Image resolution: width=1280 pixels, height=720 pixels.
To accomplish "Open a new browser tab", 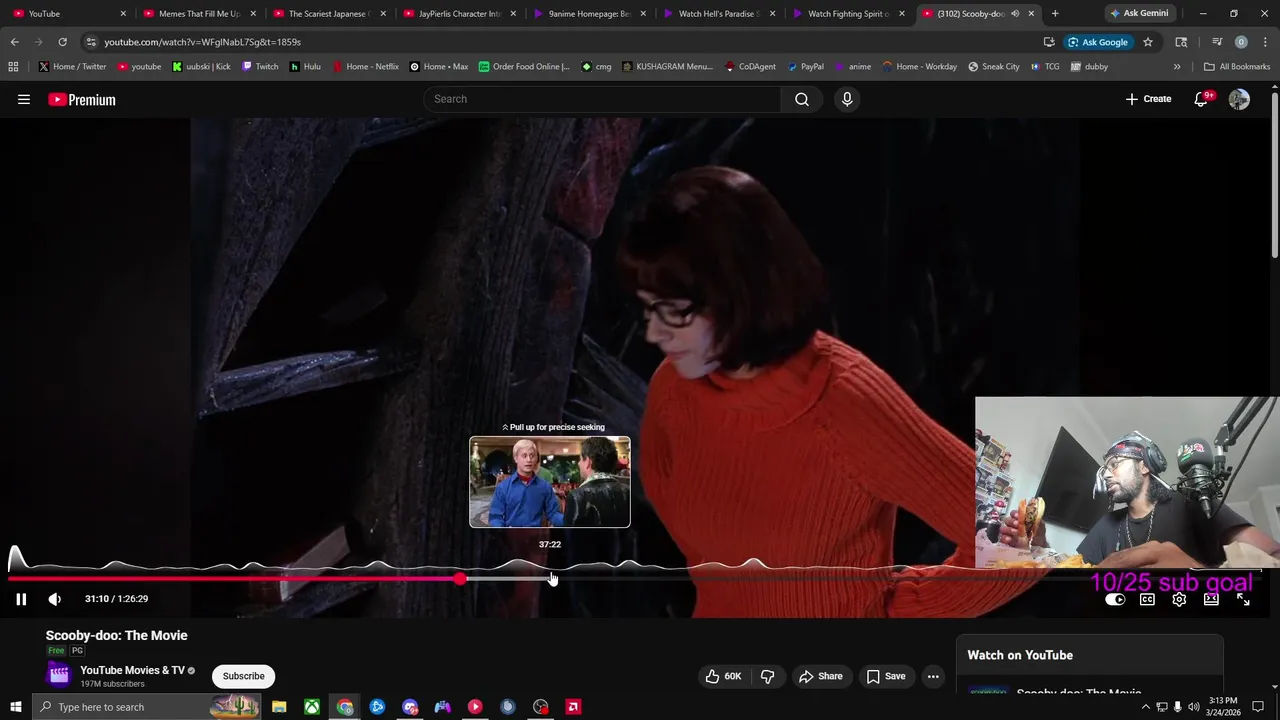I will click(x=1055, y=14).
